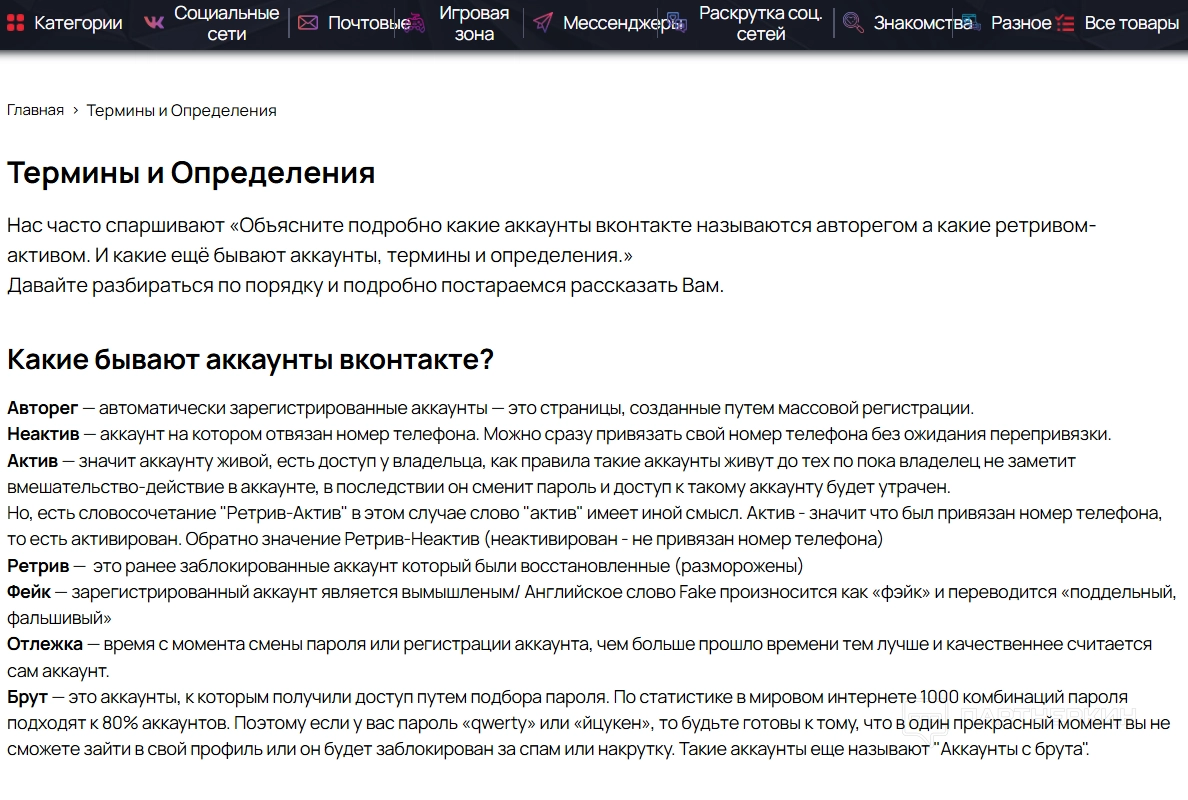The height and width of the screenshot is (800, 1188).
Task: Click the bold term Фейк
Action: click(29, 592)
